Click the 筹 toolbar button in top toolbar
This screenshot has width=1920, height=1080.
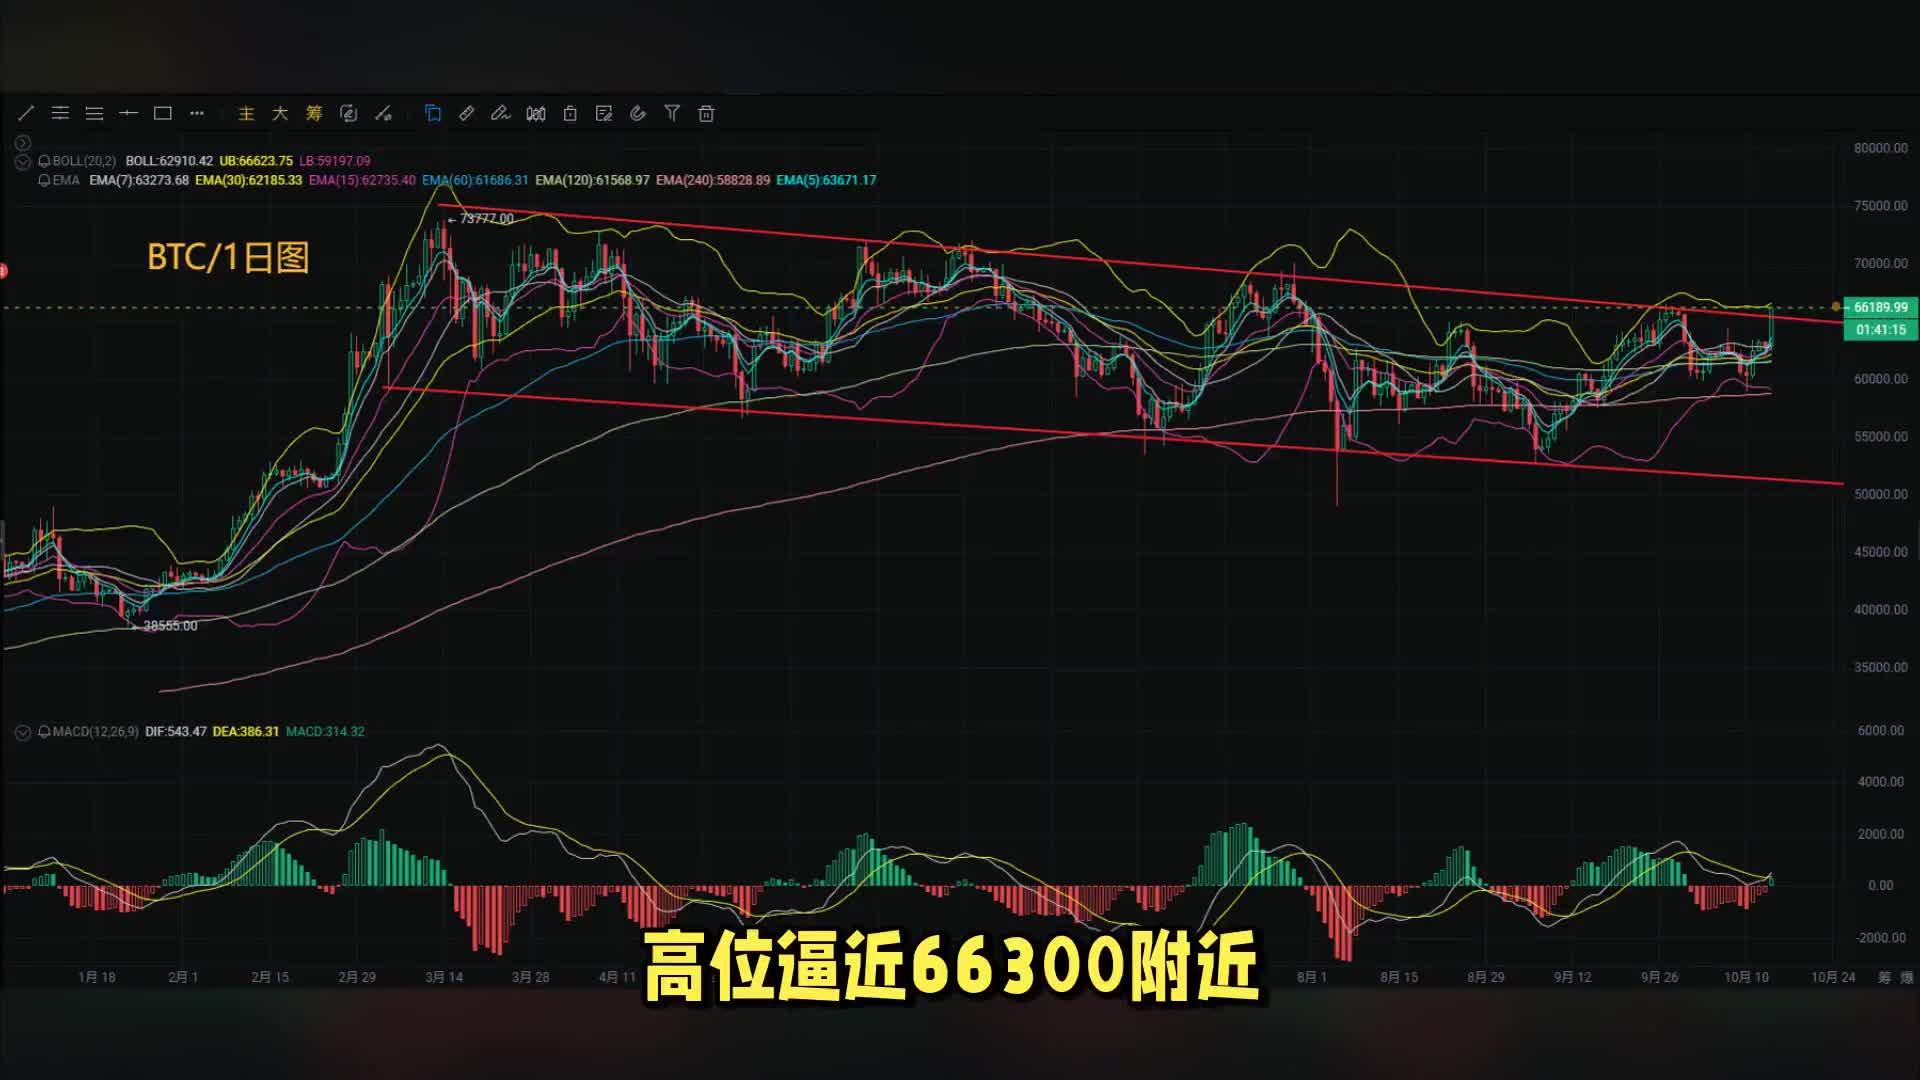coord(314,114)
